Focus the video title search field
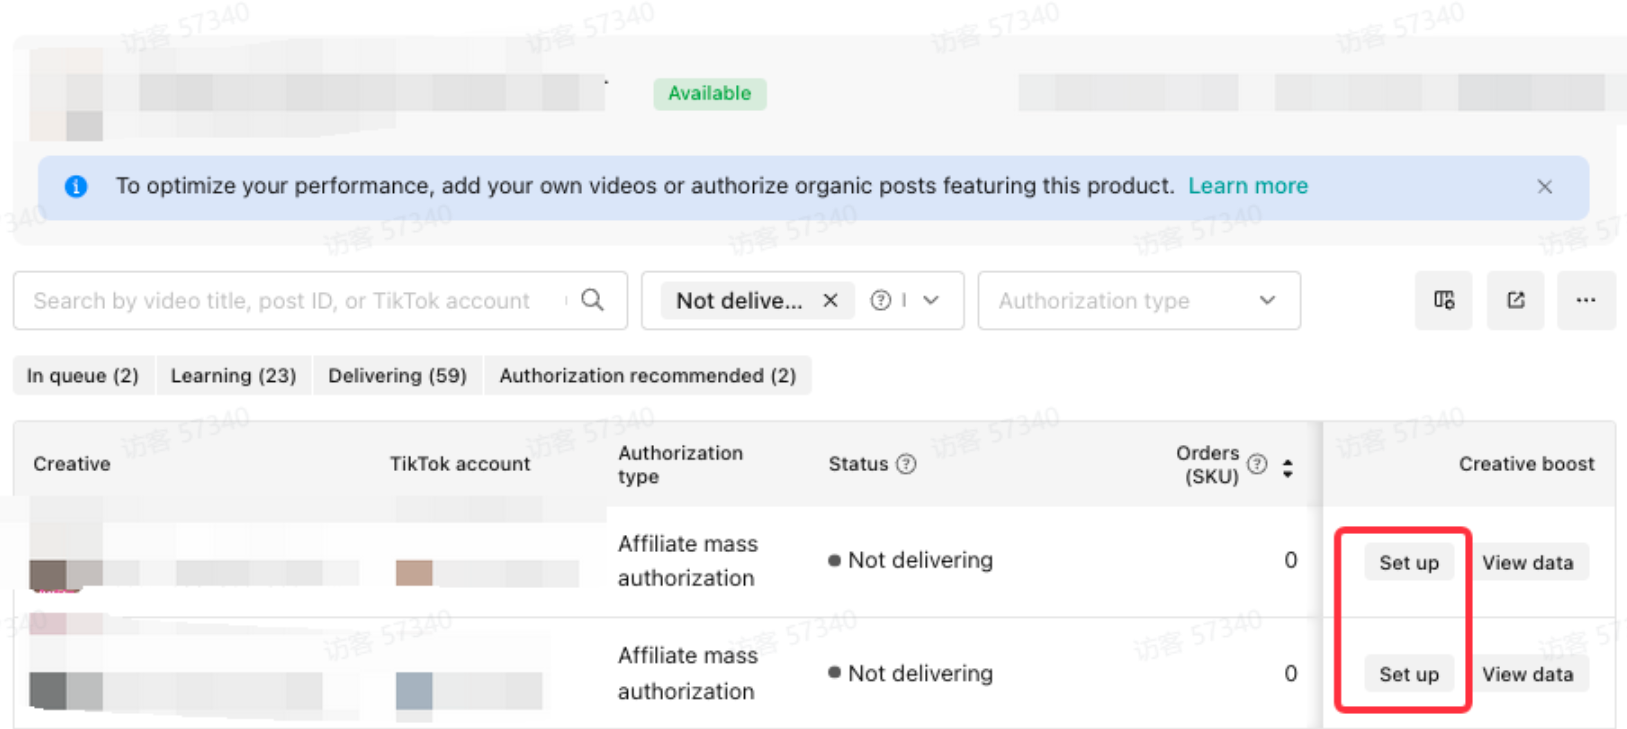1627x729 pixels. pos(290,301)
